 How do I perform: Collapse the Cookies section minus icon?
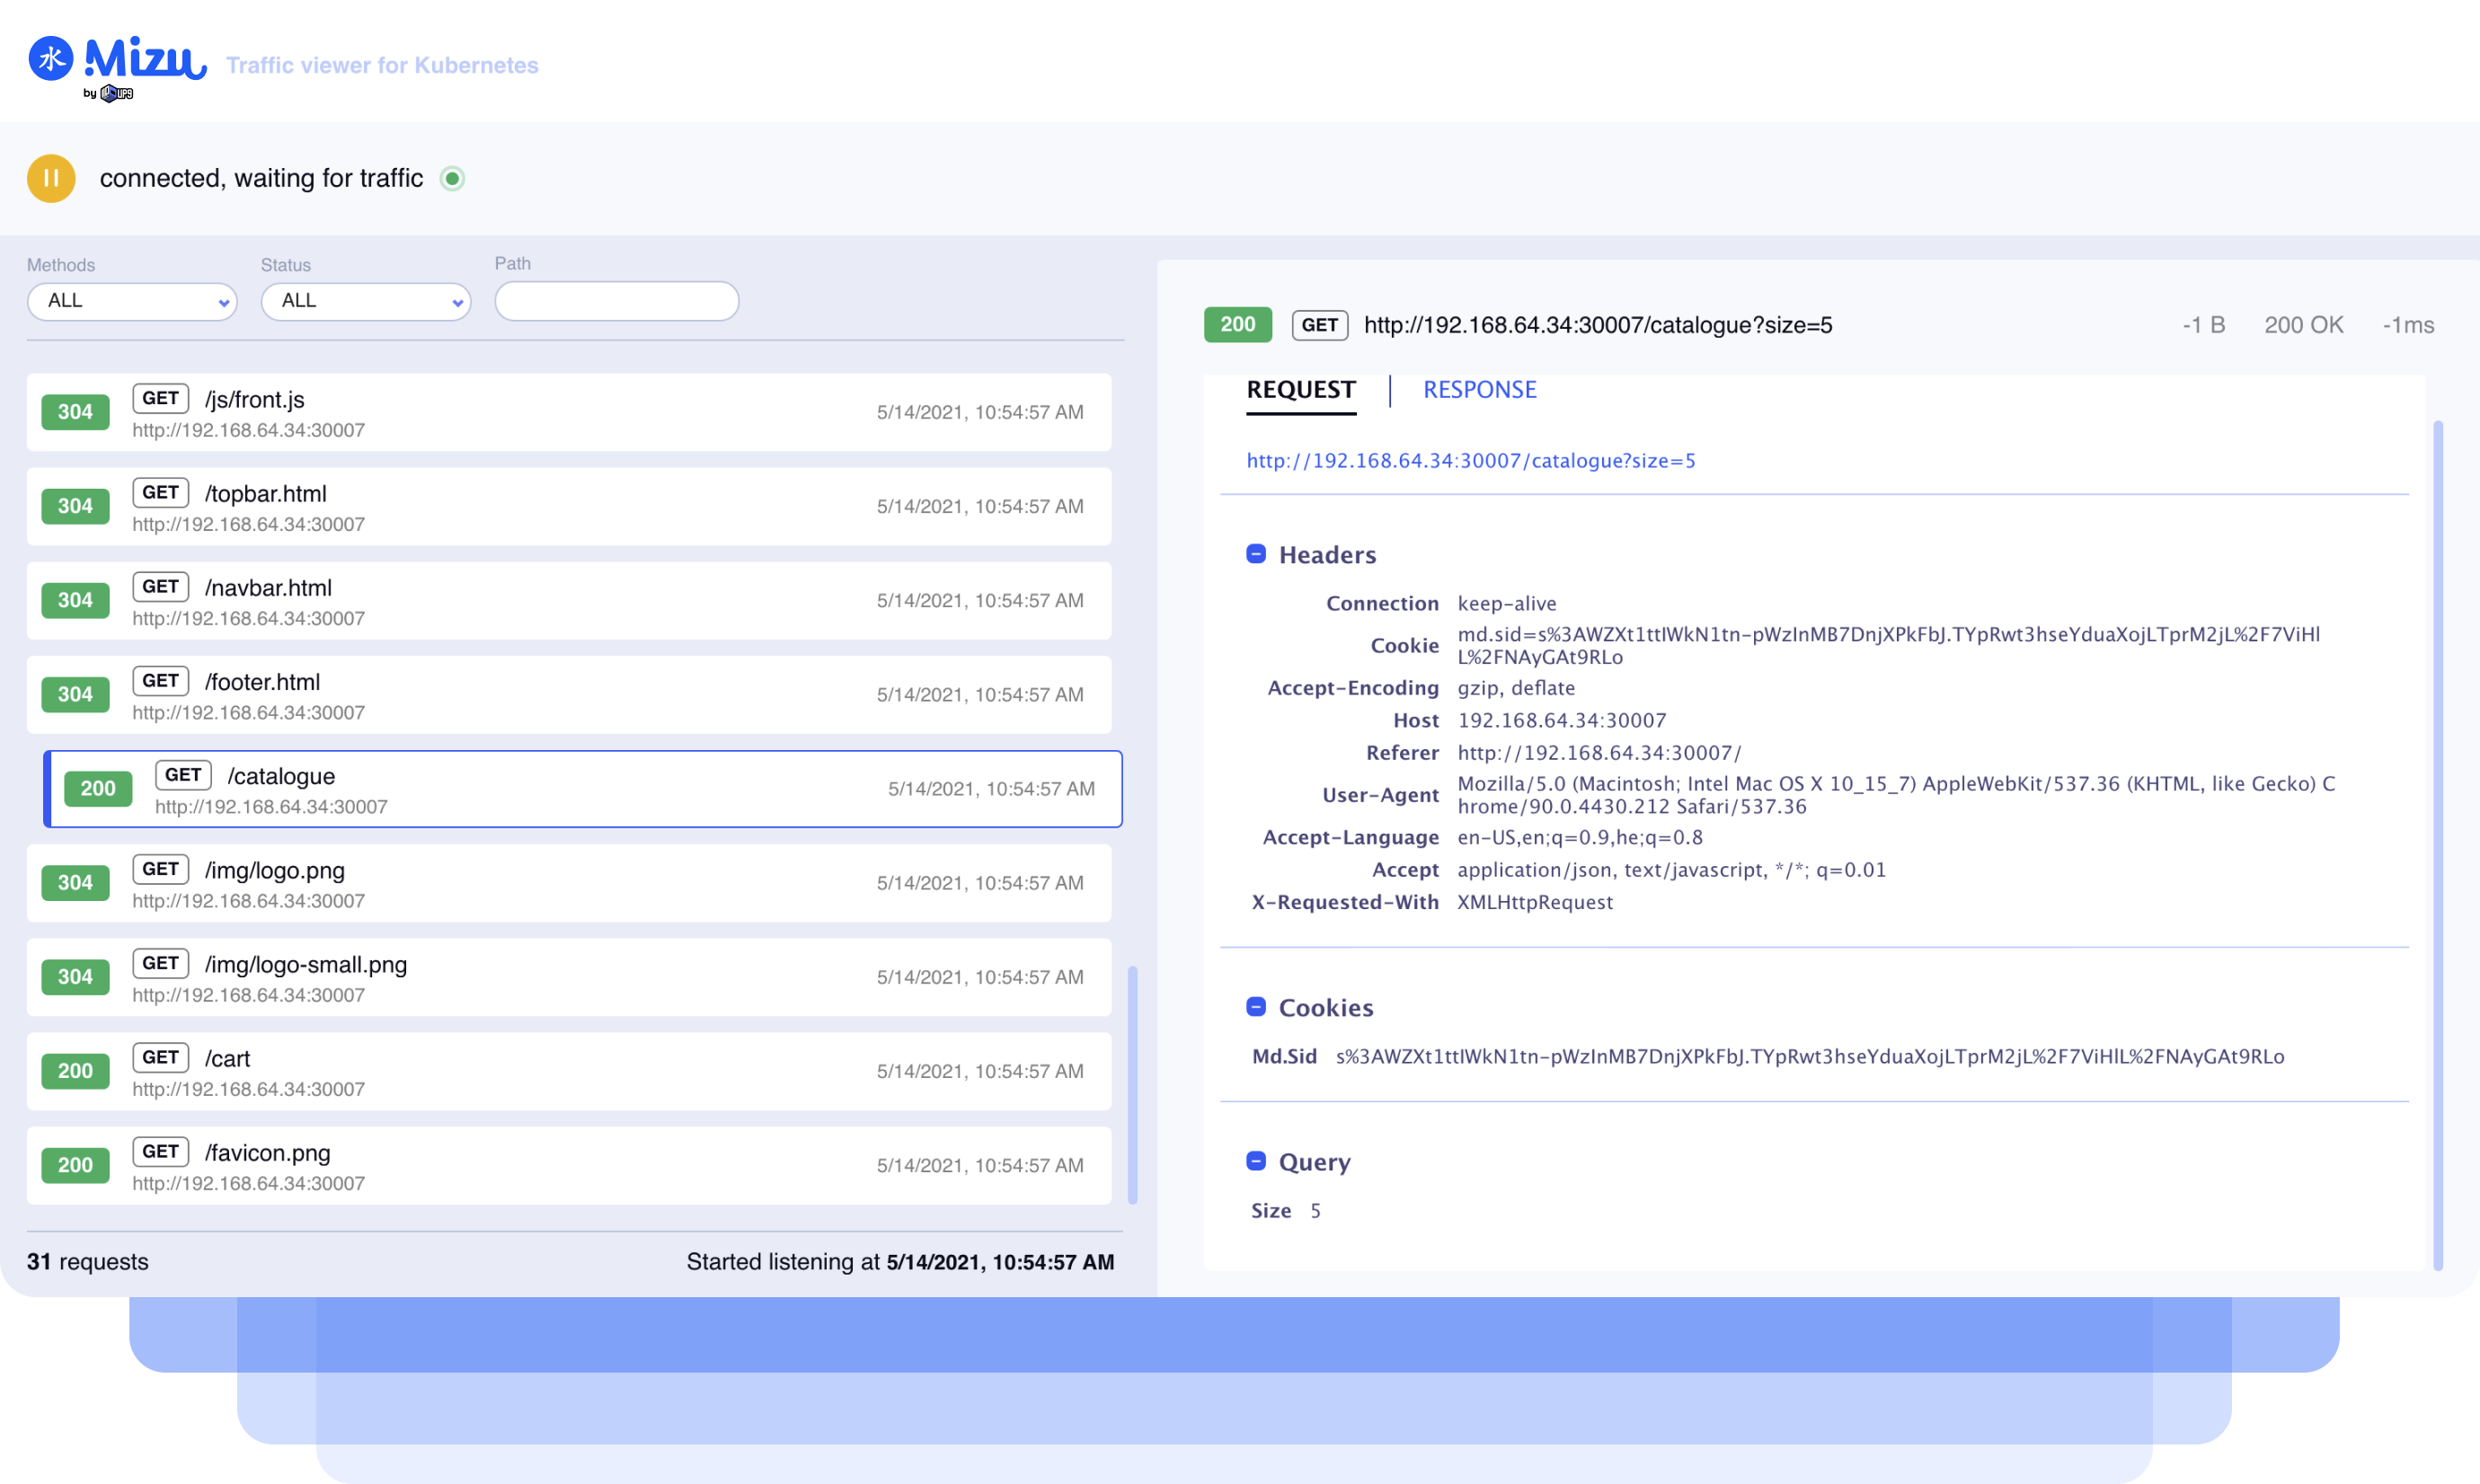[1256, 1007]
